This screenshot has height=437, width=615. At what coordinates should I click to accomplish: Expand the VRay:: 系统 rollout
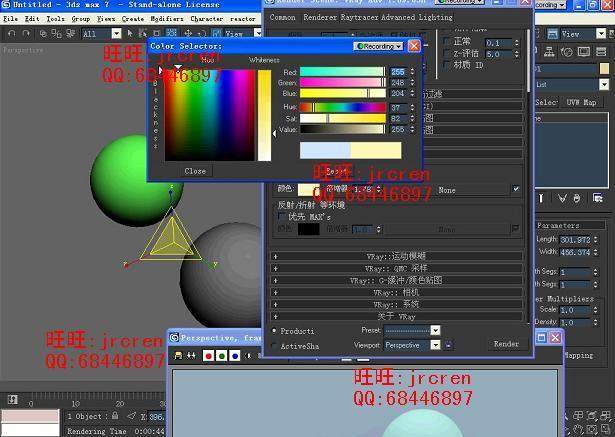396,304
